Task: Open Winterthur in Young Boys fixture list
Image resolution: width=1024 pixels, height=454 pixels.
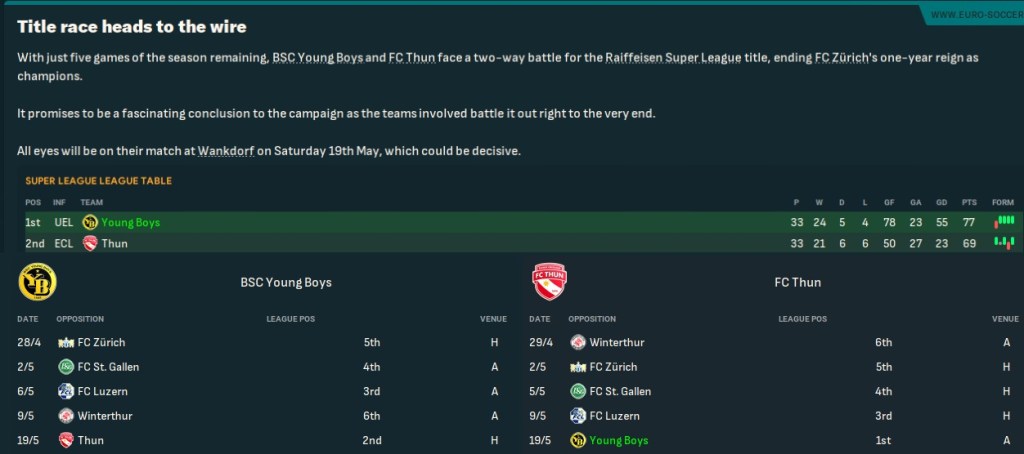Action: coord(104,416)
